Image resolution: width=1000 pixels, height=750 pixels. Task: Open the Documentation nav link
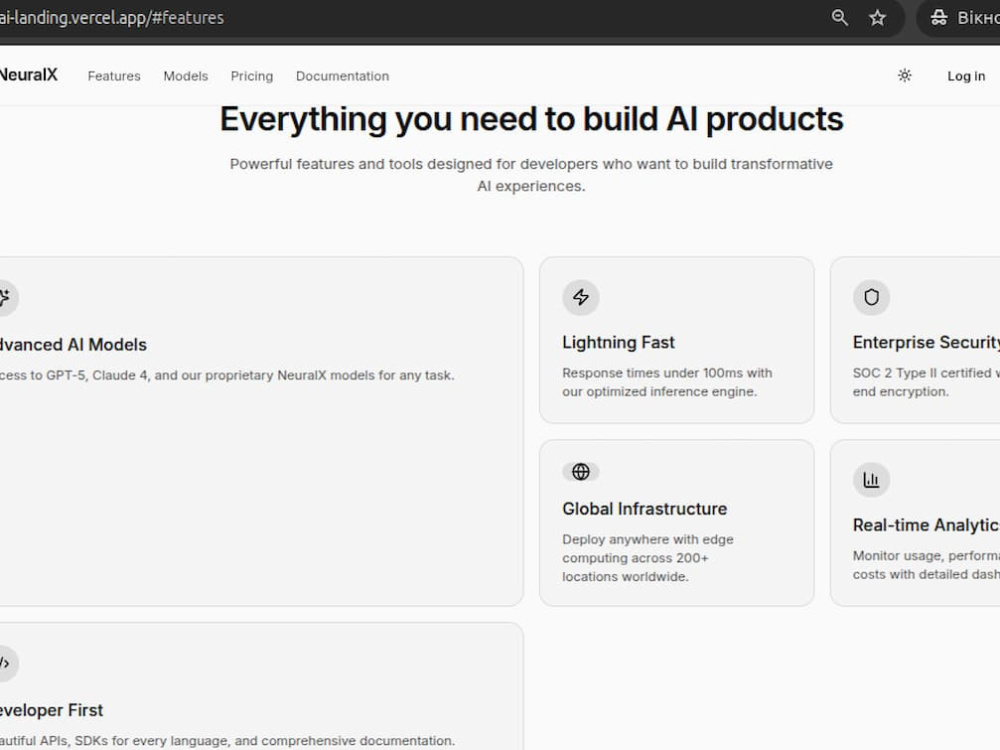(342, 76)
